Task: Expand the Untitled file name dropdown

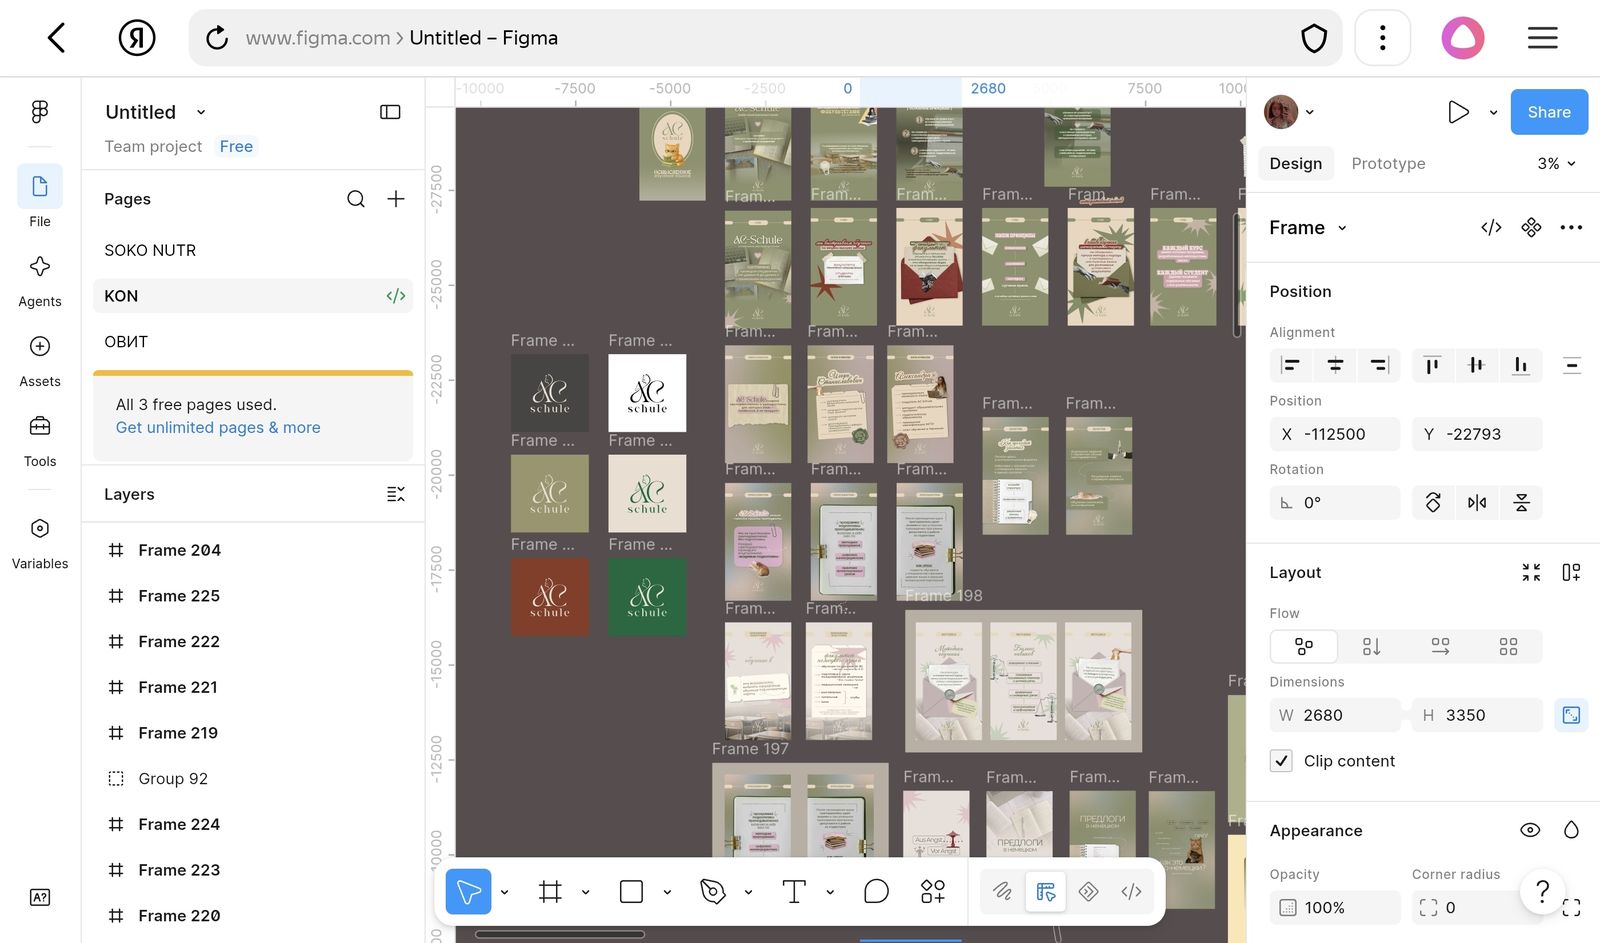Action: tap(201, 112)
